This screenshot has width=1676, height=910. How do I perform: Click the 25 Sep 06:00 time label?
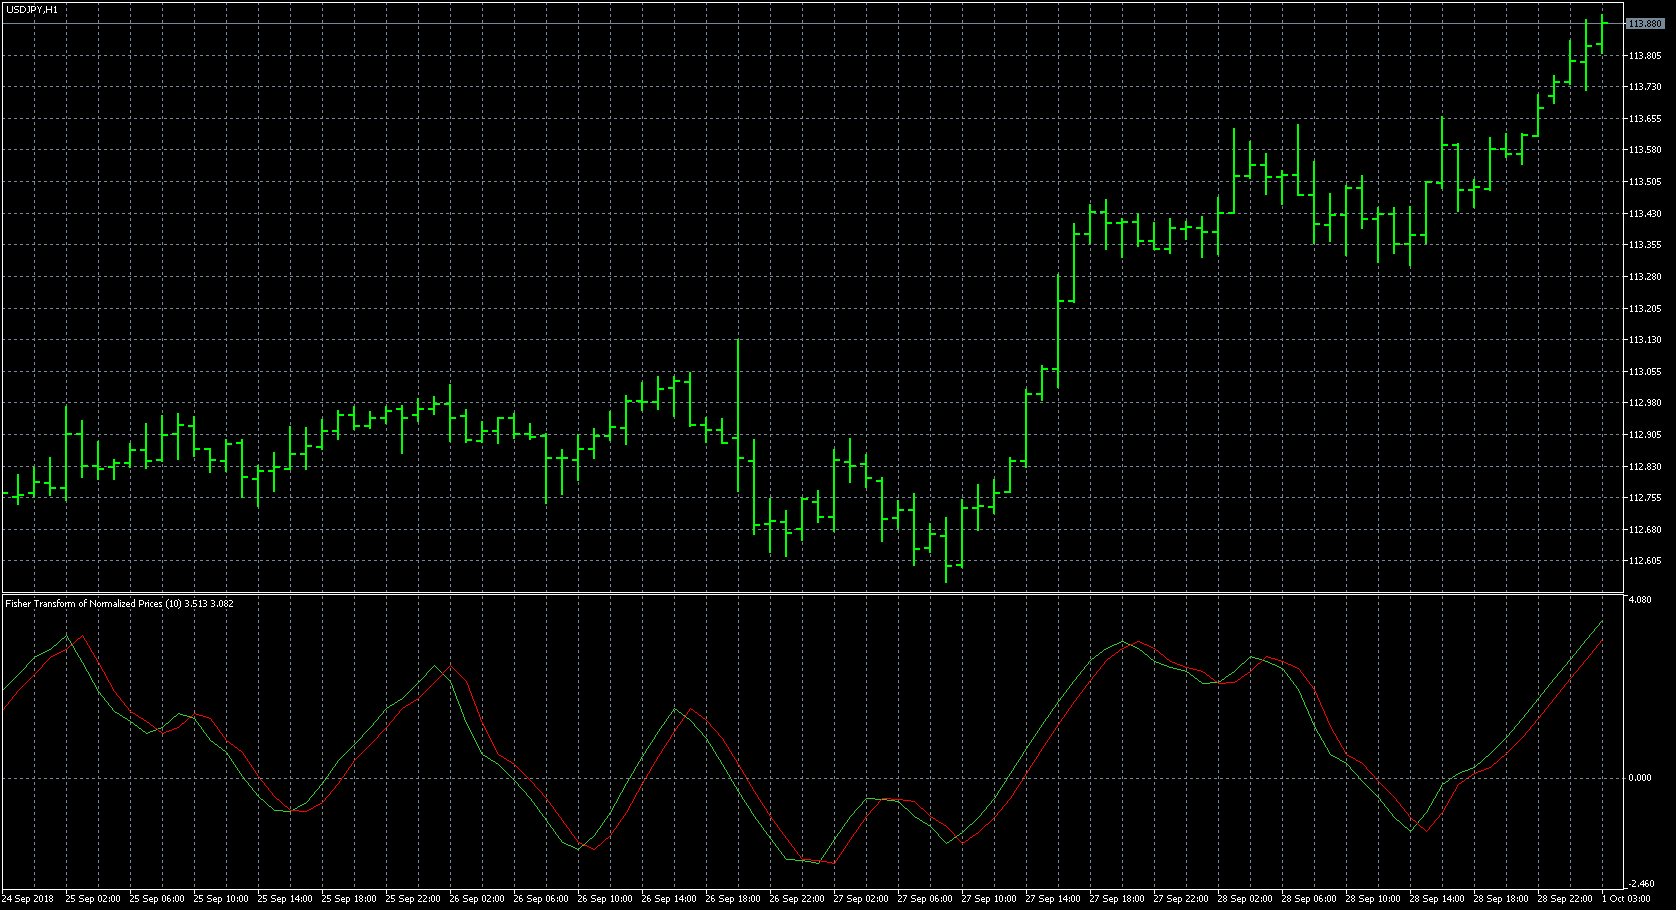coord(157,899)
